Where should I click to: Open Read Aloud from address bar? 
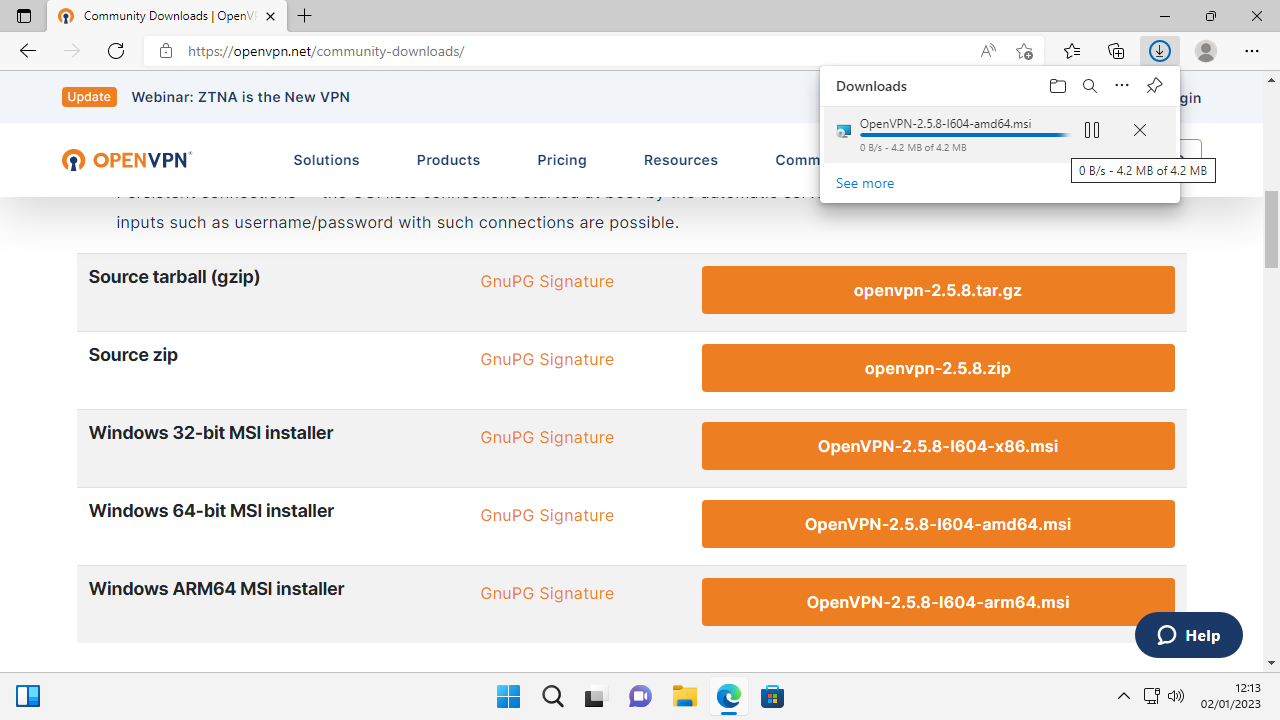click(988, 51)
